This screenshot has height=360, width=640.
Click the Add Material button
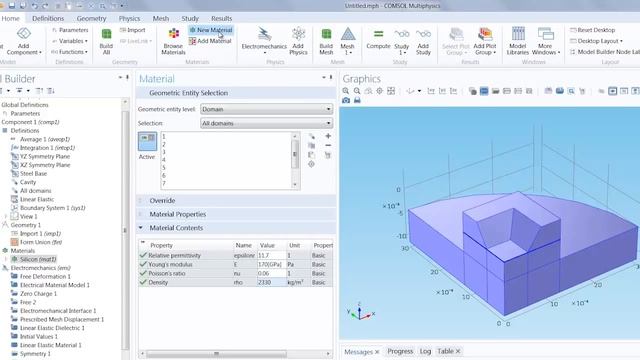pos(210,41)
